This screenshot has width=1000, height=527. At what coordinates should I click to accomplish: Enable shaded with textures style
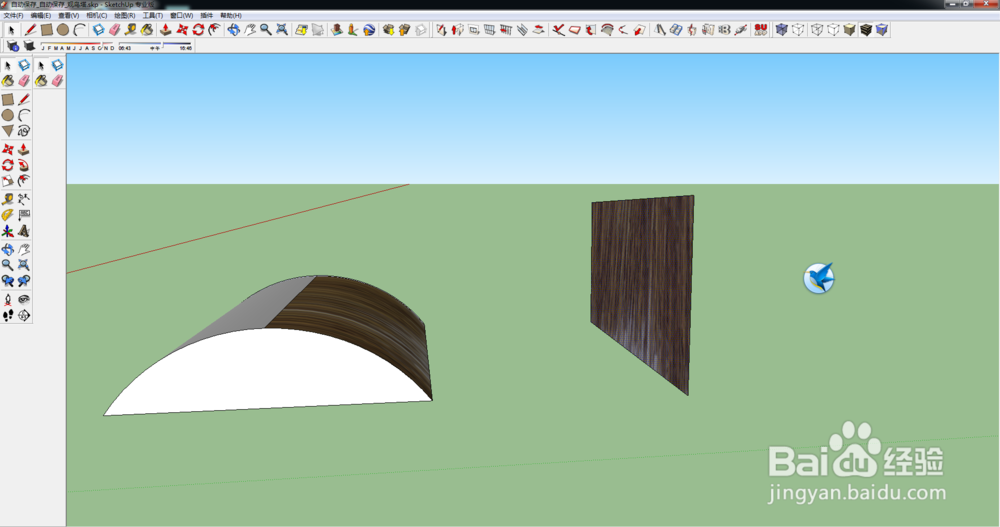click(865, 30)
